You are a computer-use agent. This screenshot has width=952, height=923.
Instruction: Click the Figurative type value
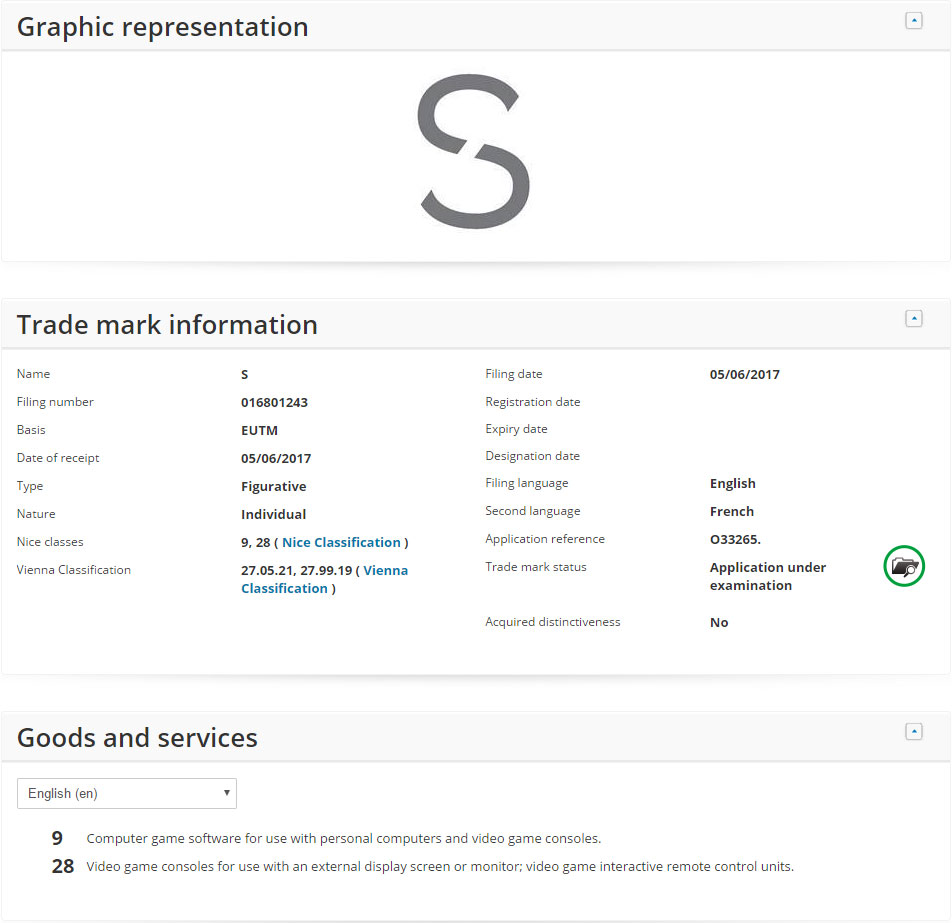(x=273, y=486)
